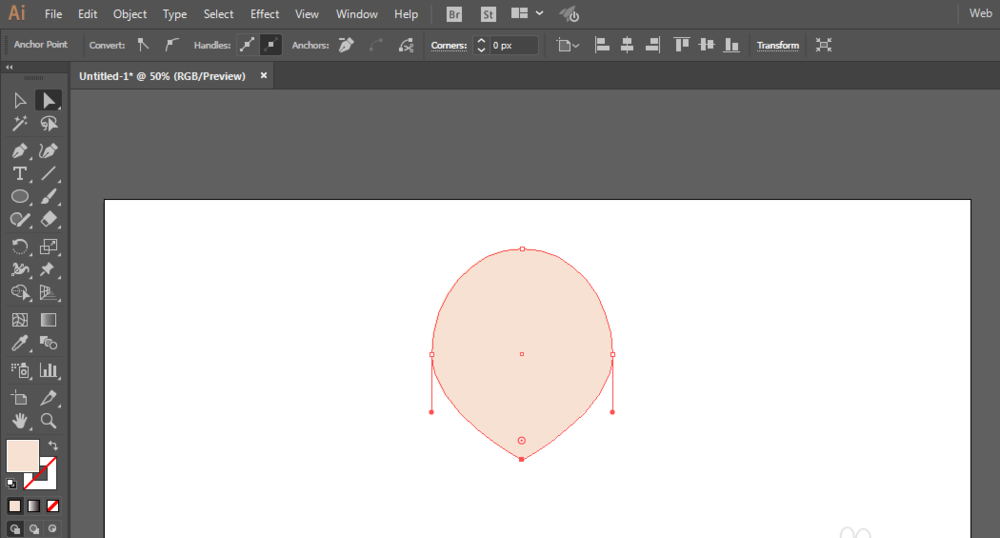Select the Slice tool
Image resolution: width=1000 pixels, height=538 pixels.
(x=48, y=398)
